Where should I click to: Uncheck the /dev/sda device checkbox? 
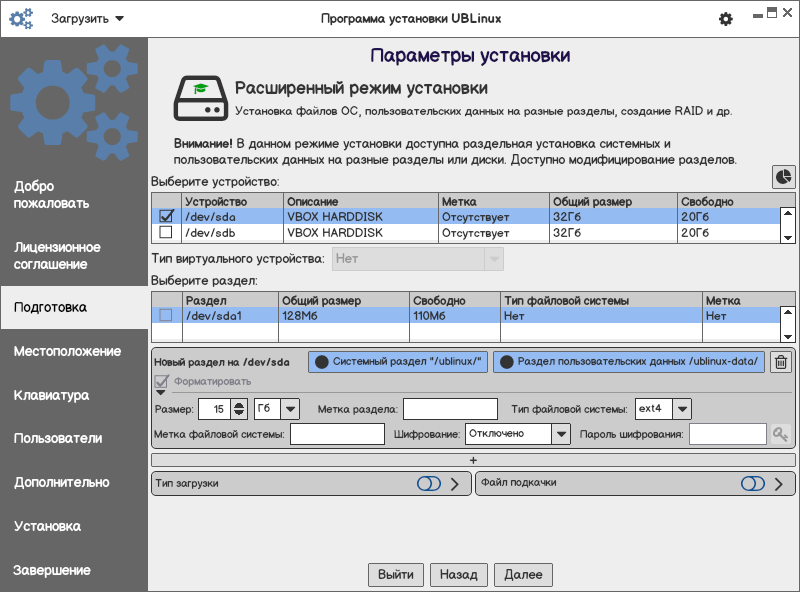(166, 216)
